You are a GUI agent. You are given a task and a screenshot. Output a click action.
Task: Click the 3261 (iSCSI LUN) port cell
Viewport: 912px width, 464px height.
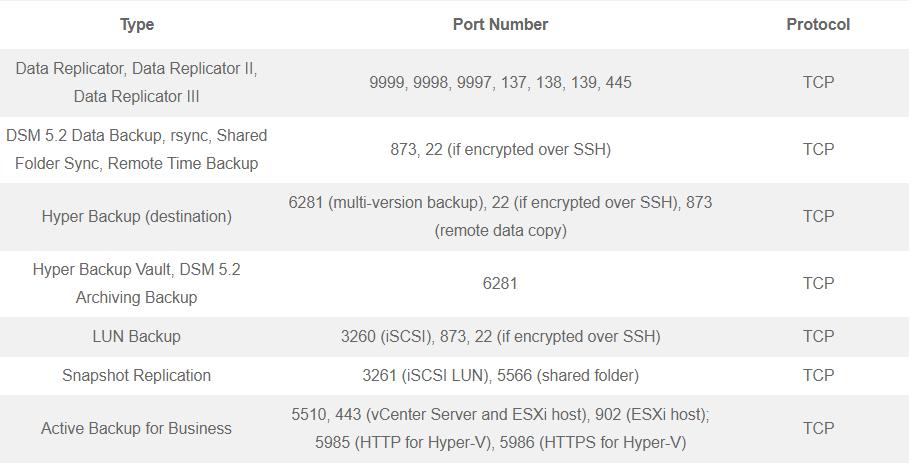point(500,375)
